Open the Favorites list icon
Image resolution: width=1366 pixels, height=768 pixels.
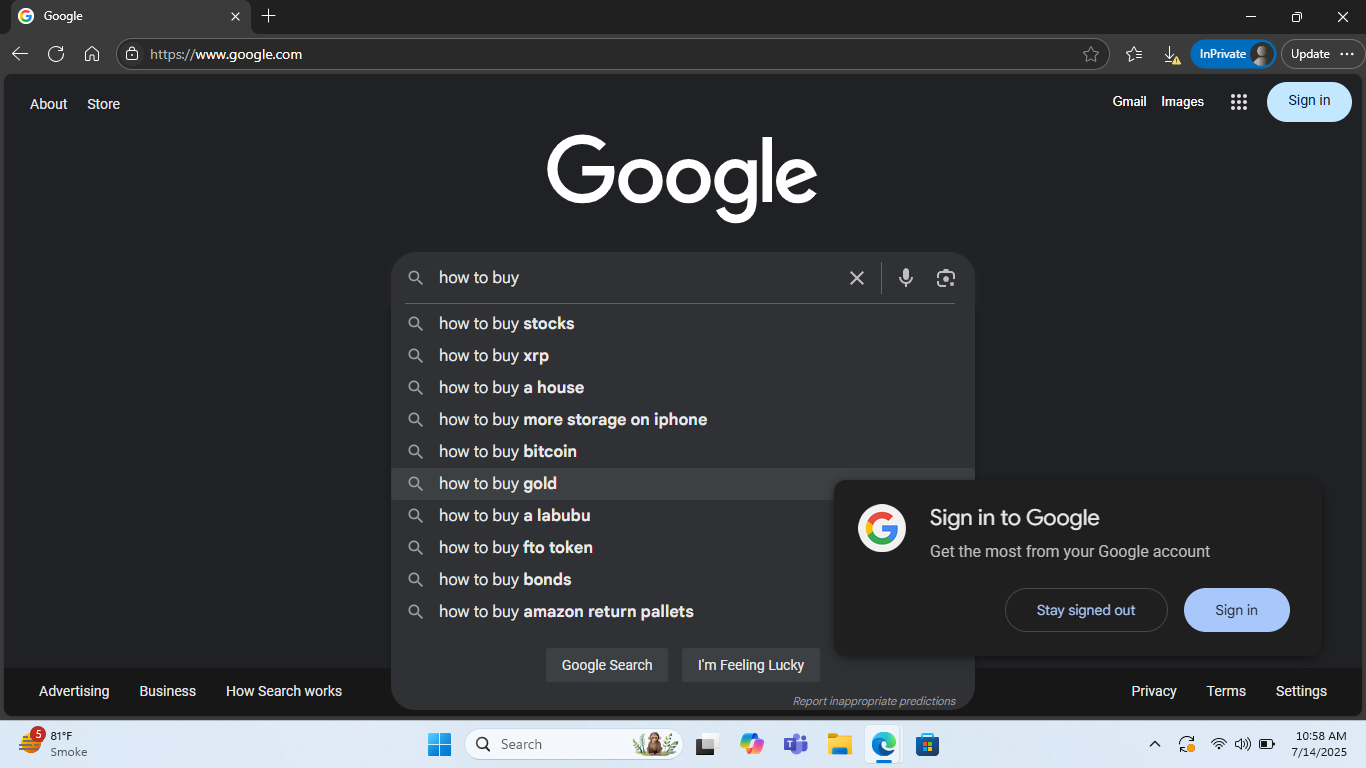click(x=1134, y=54)
